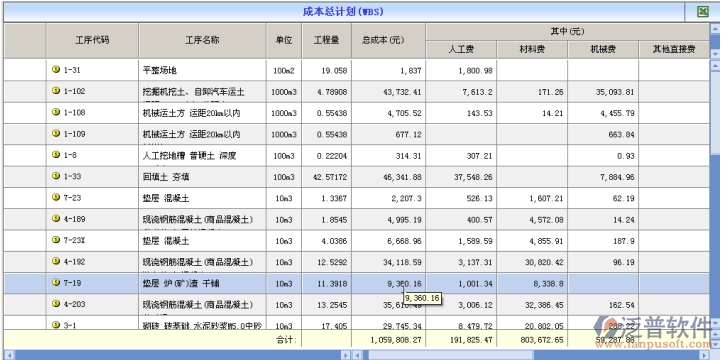The image size is (723, 360).
Task: Click the vertical scrollbar up arrow
Action: pyautogui.click(x=715, y=65)
